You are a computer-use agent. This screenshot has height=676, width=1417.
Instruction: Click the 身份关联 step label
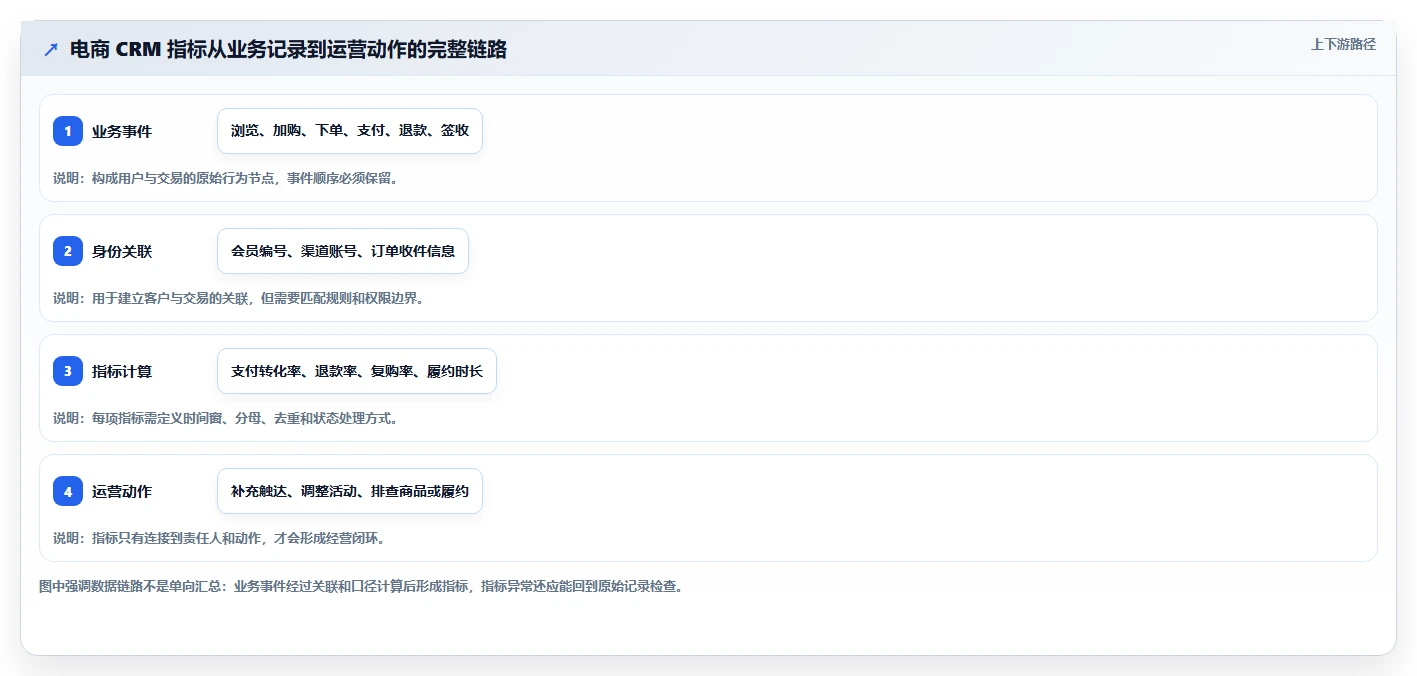point(122,251)
